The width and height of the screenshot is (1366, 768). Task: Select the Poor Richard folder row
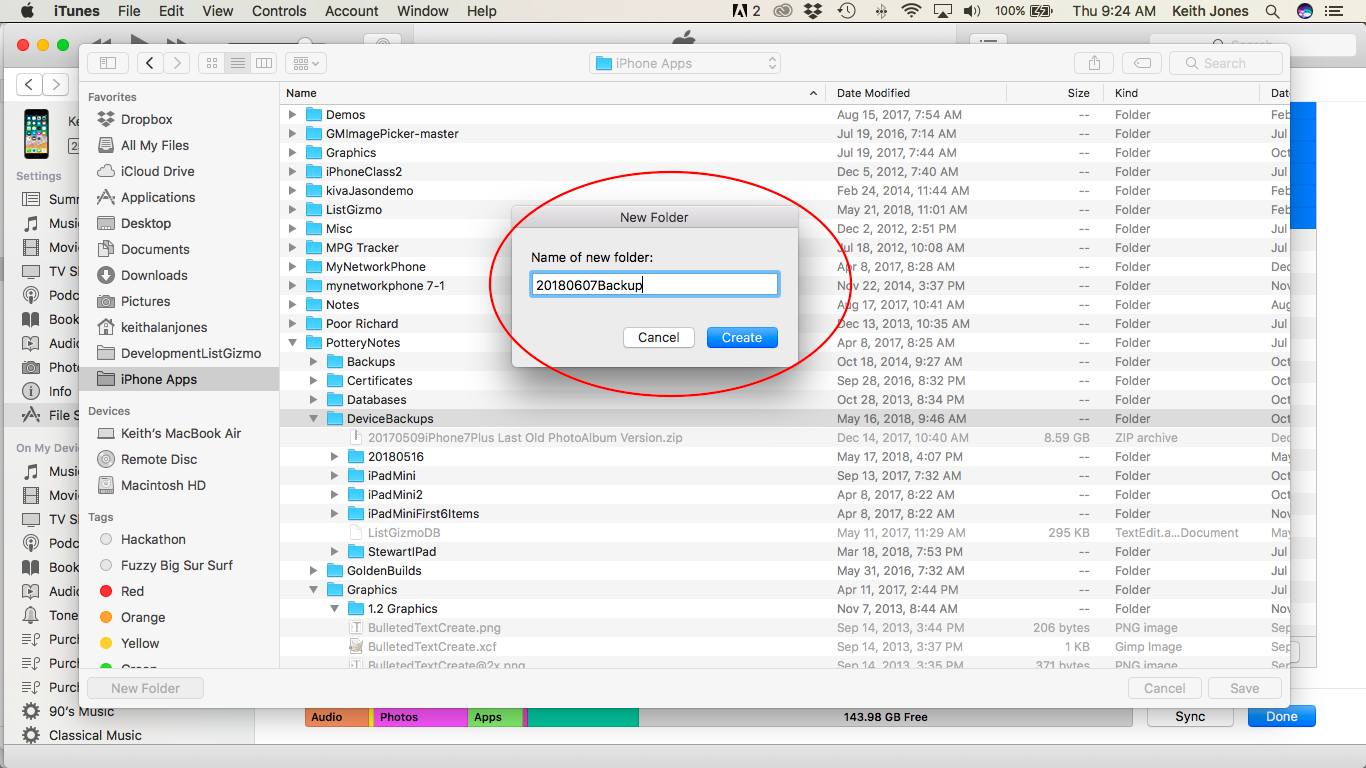point(784,324)
